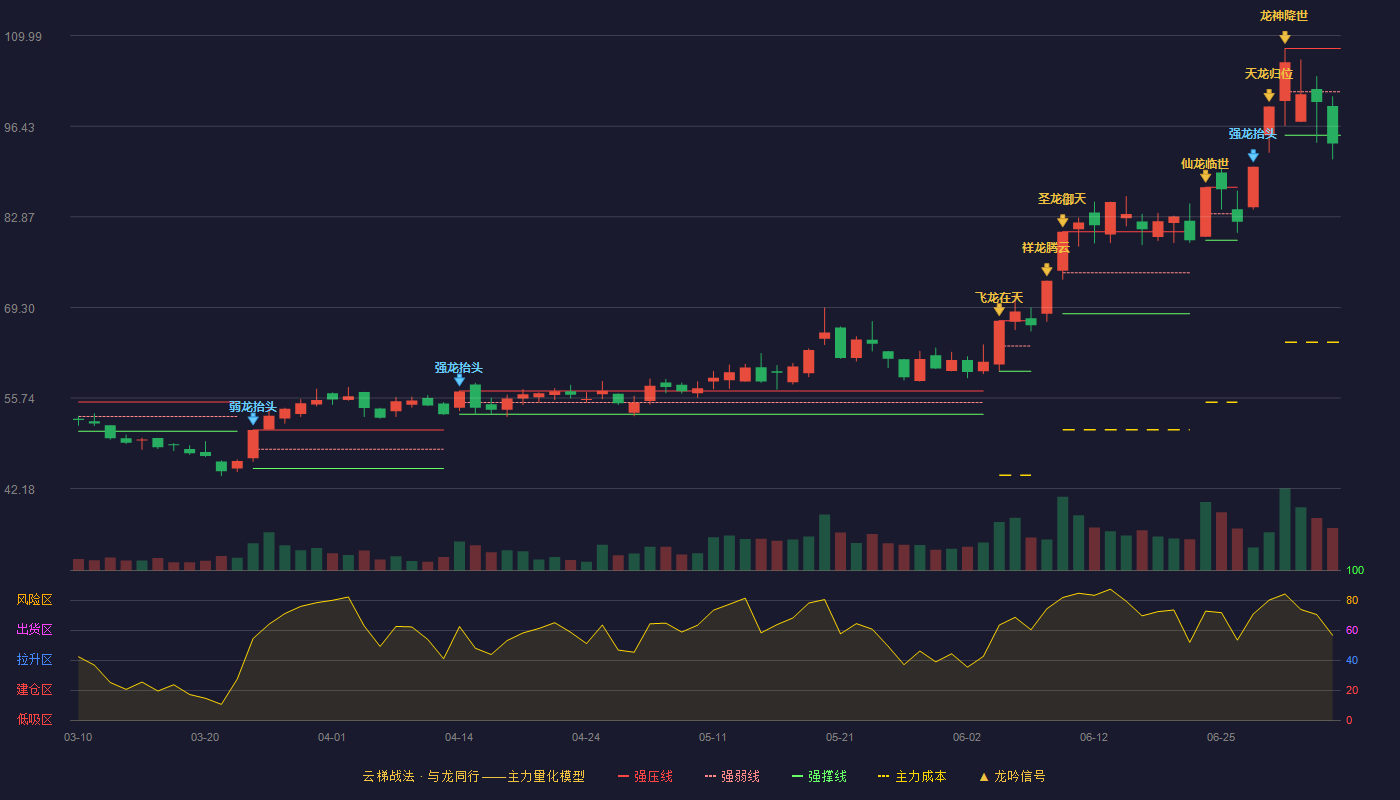Click the magenta 60 indicator scale value
This screenshot has height=800, width=1400.
click(1351, 630)
